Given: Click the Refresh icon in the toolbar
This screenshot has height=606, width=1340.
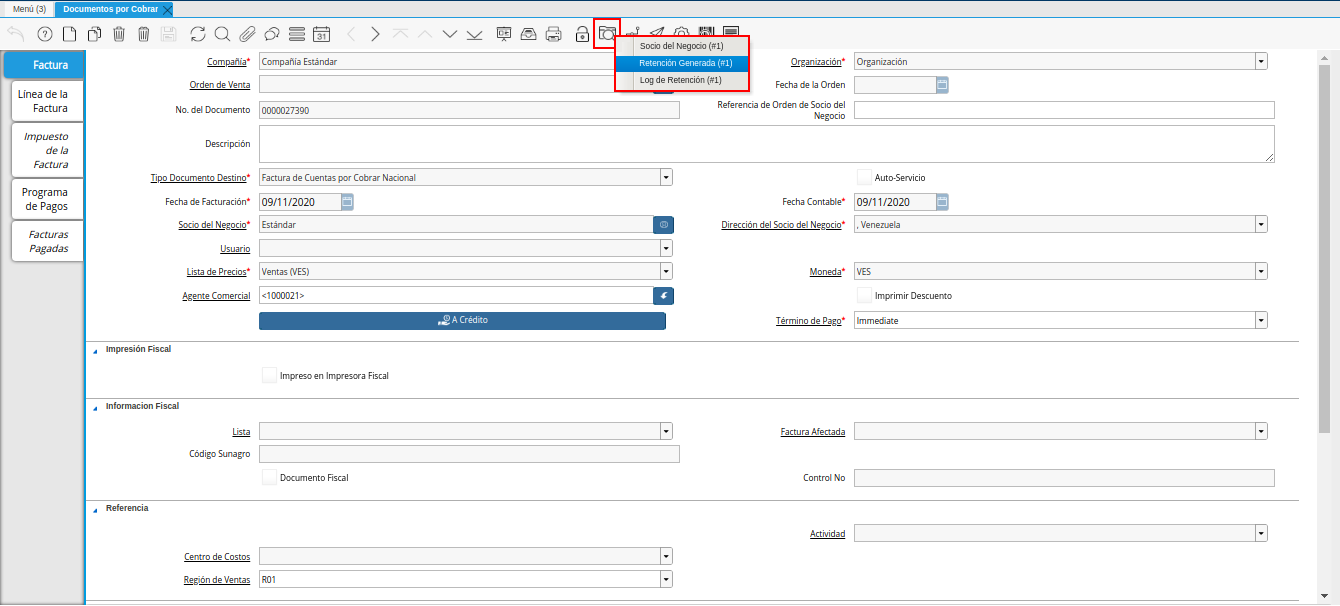Looking at the screenshot, I should pos(197,34).
